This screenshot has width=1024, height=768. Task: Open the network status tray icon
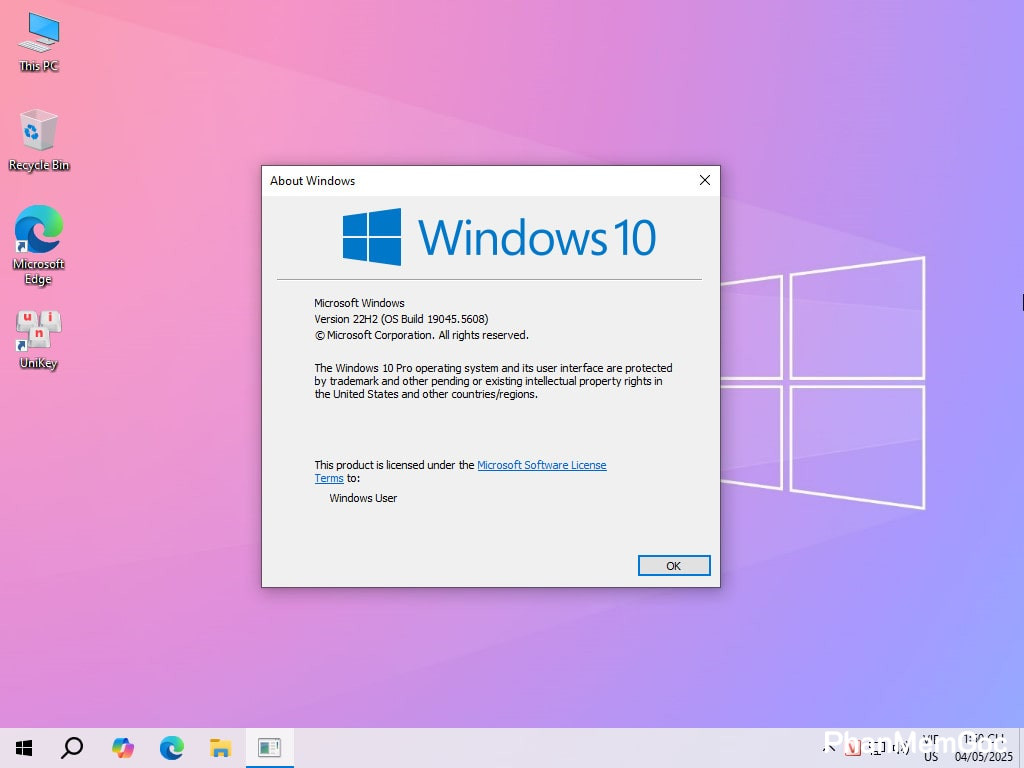pos(874,748)
